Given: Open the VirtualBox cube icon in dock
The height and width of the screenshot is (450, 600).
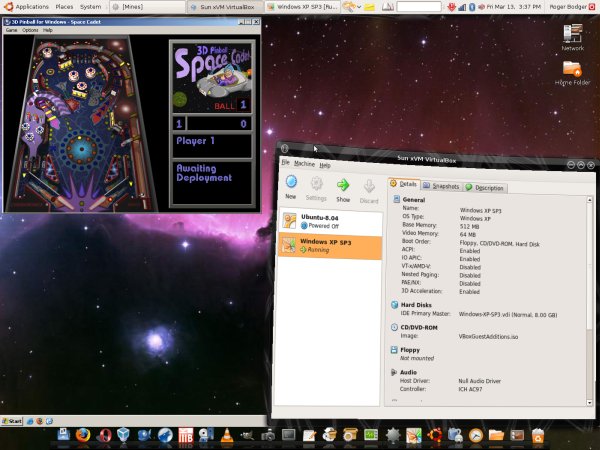Looking at the screenshot, I should (123, 435).
